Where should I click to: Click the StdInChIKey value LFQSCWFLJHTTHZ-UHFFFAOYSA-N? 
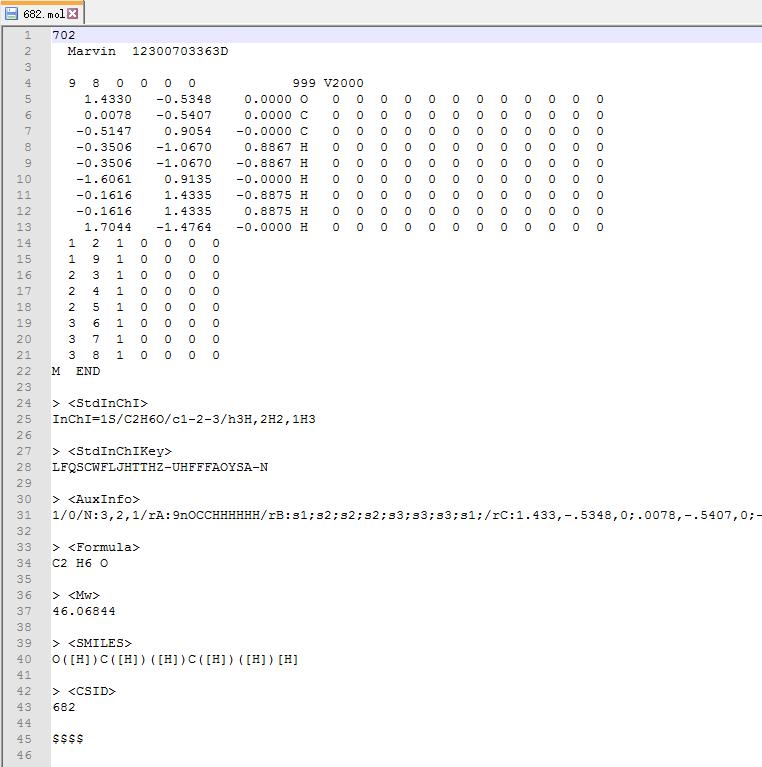pyautogui.click(x=160, y=467)
